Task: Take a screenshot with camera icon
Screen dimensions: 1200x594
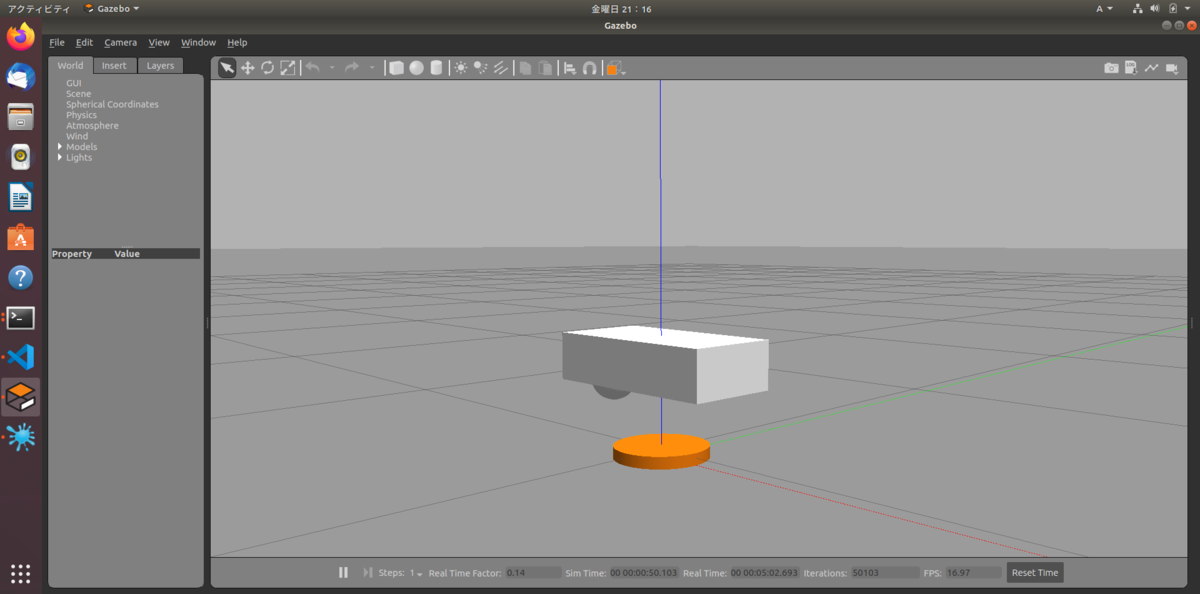Action: pos(1111,68)
